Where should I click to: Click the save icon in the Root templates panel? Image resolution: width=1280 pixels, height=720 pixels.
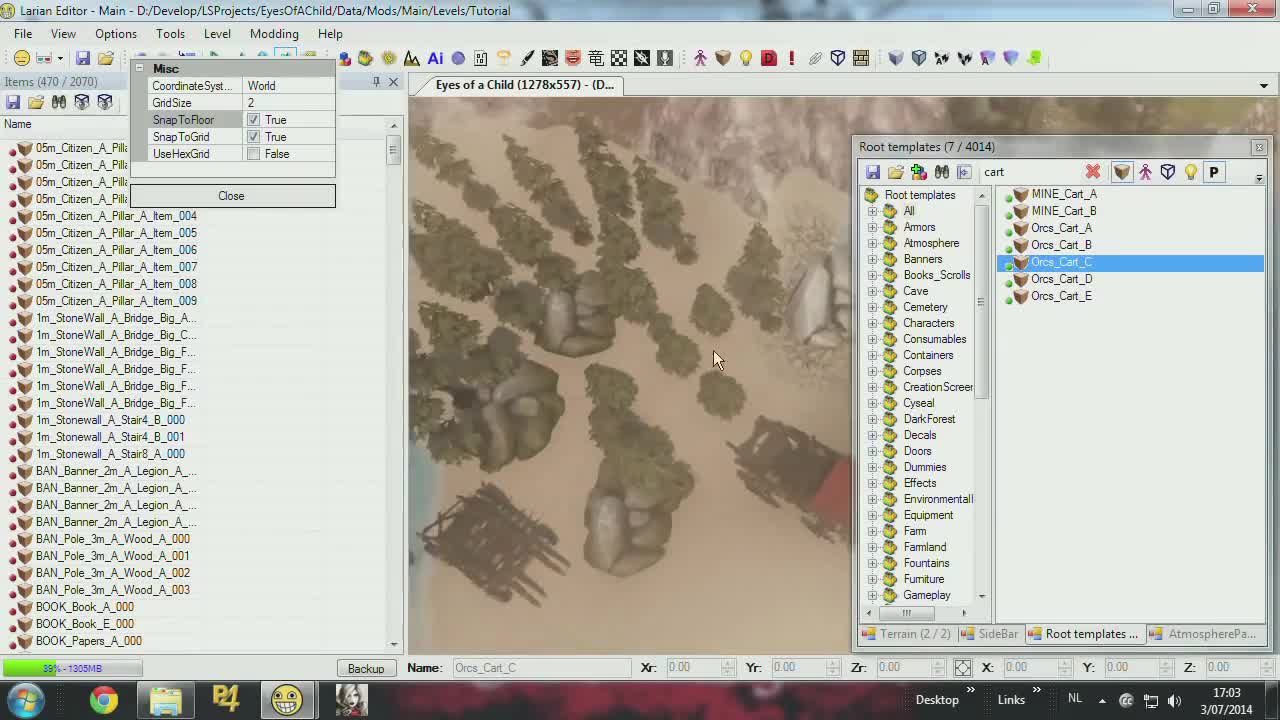[873, 172]
